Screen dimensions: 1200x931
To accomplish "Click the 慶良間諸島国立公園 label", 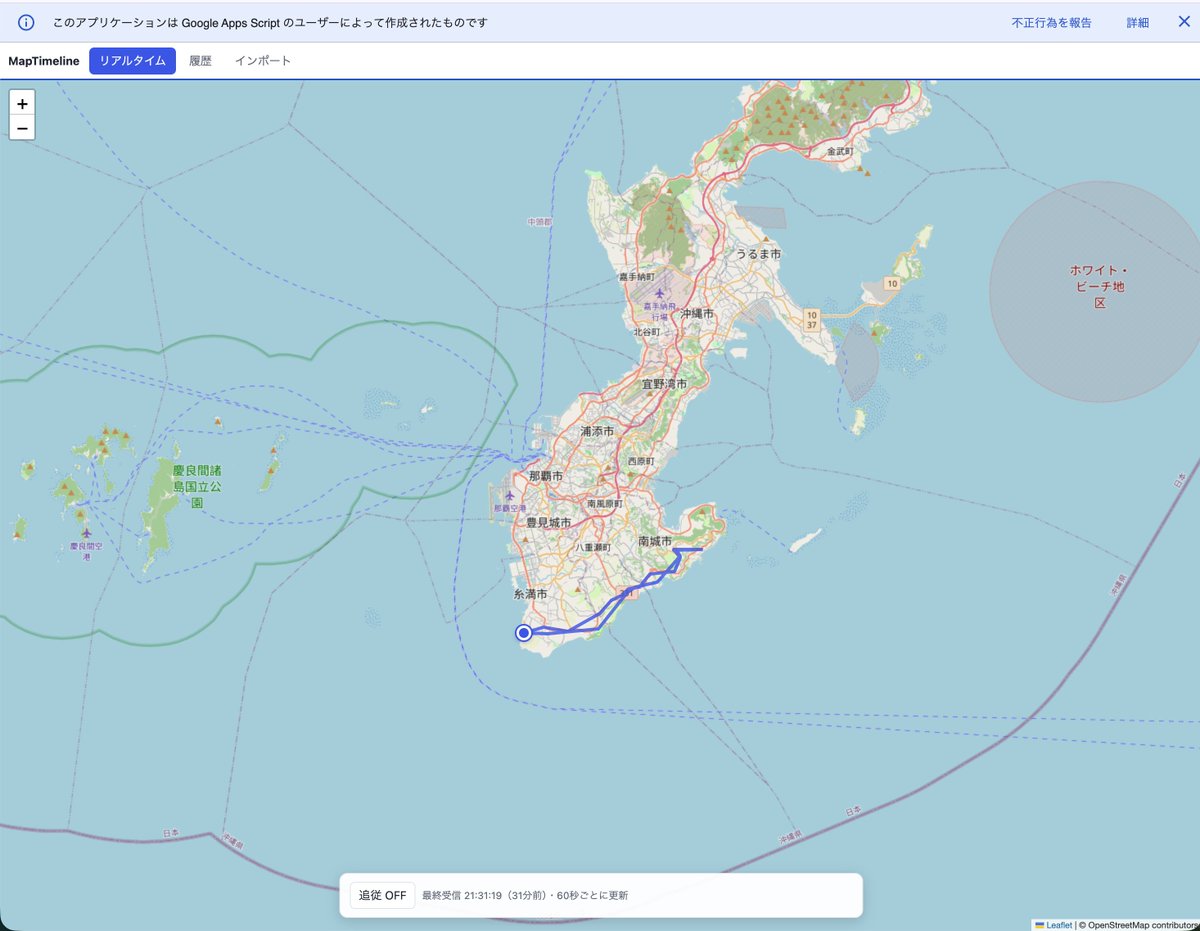I will (197, 486).
